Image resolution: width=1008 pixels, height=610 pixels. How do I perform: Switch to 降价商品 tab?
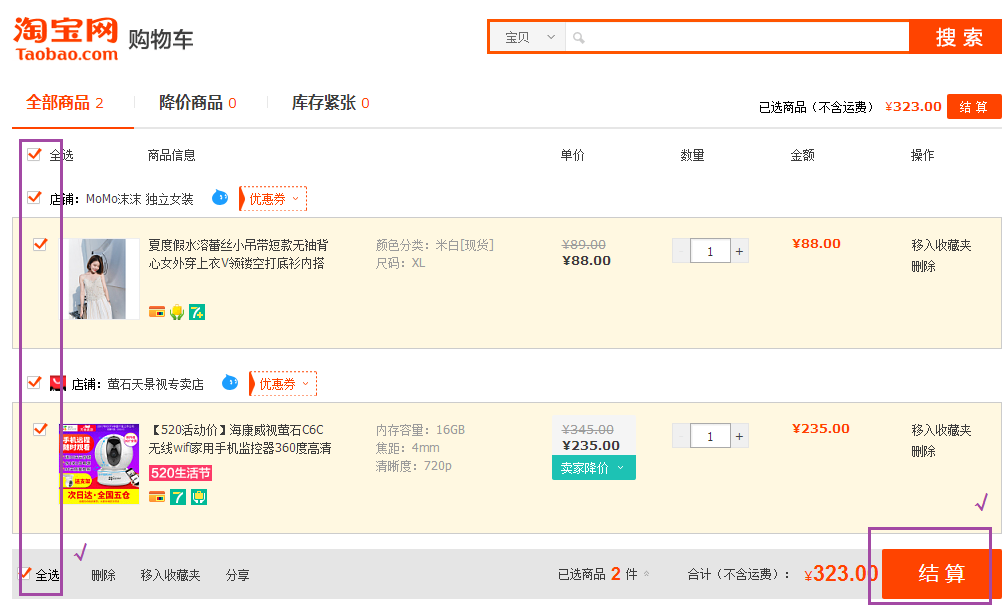click(x=197, y=103)
